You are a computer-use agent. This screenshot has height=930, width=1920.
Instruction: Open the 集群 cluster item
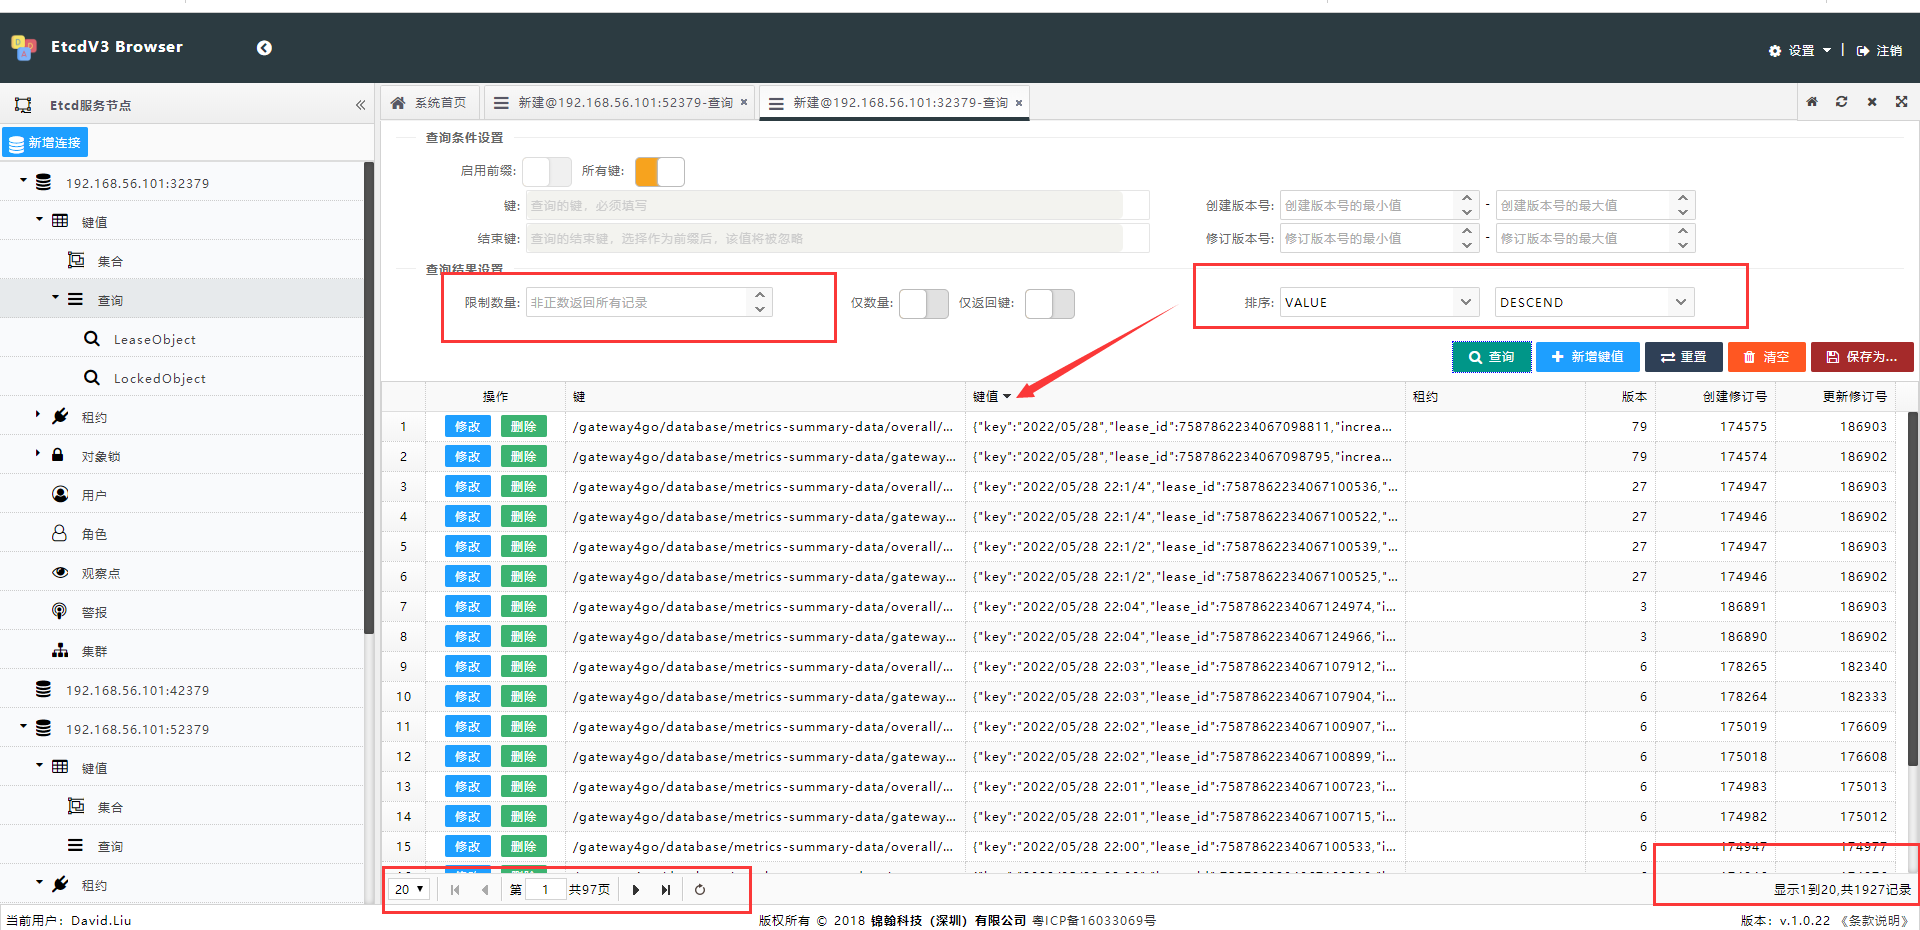pos(94,651)
